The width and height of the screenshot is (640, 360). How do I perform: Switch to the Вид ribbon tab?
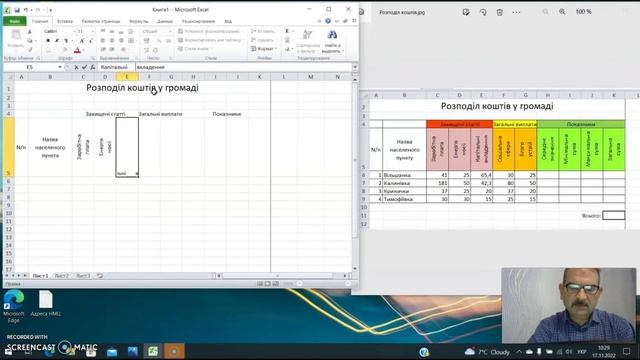point(228,21)
